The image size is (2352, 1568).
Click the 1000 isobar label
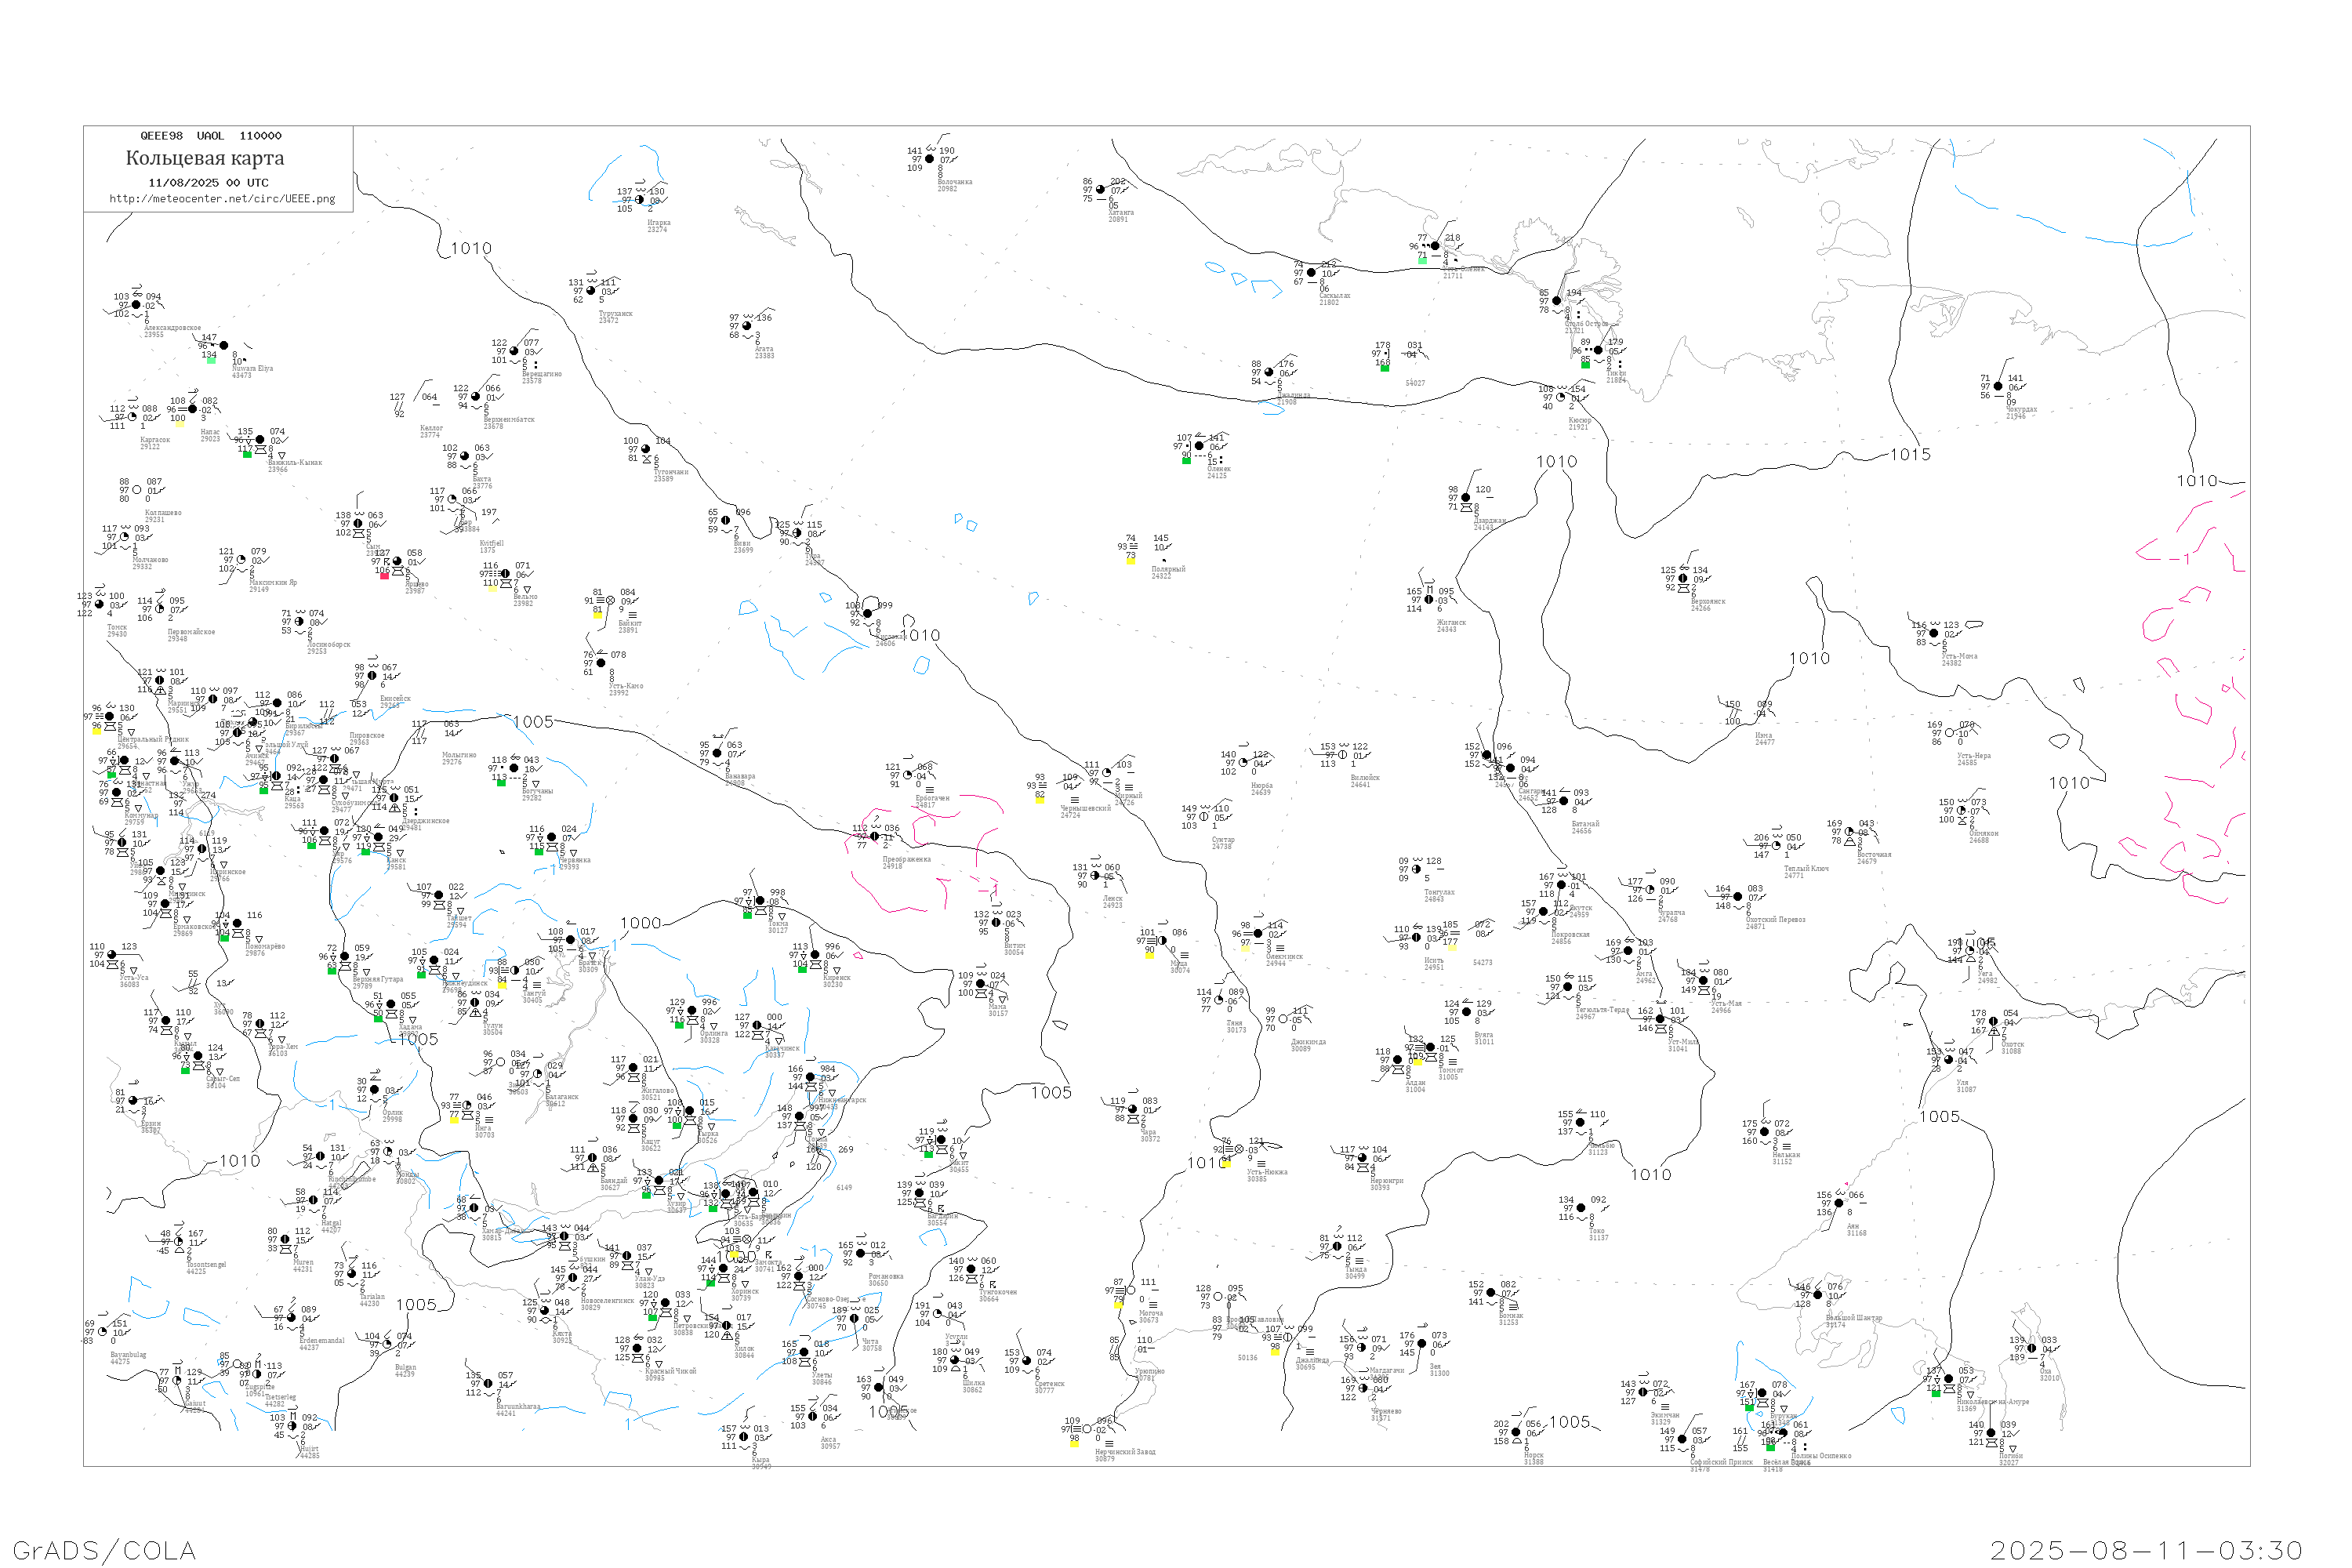click(641, 924)
